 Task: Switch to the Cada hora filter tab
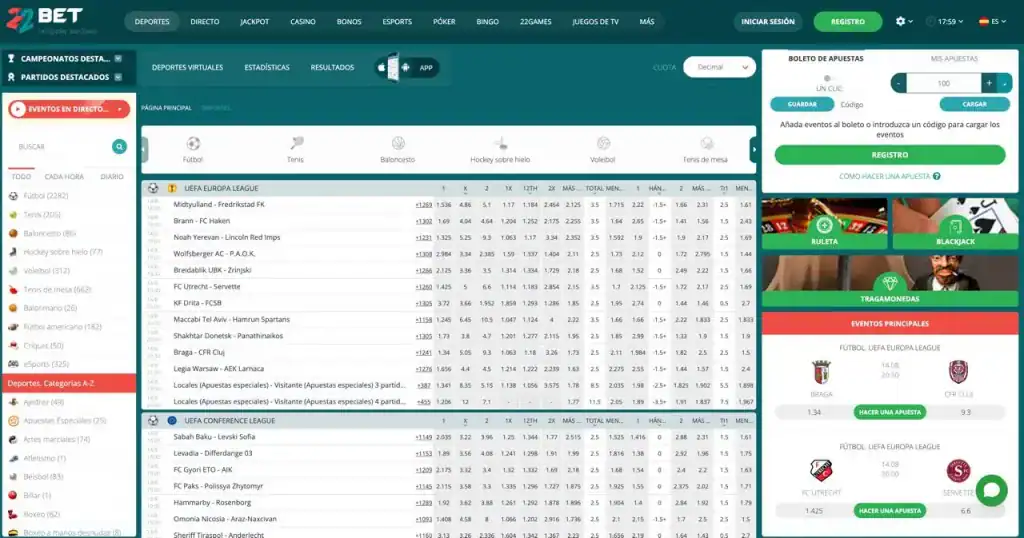tap(64, 177)
